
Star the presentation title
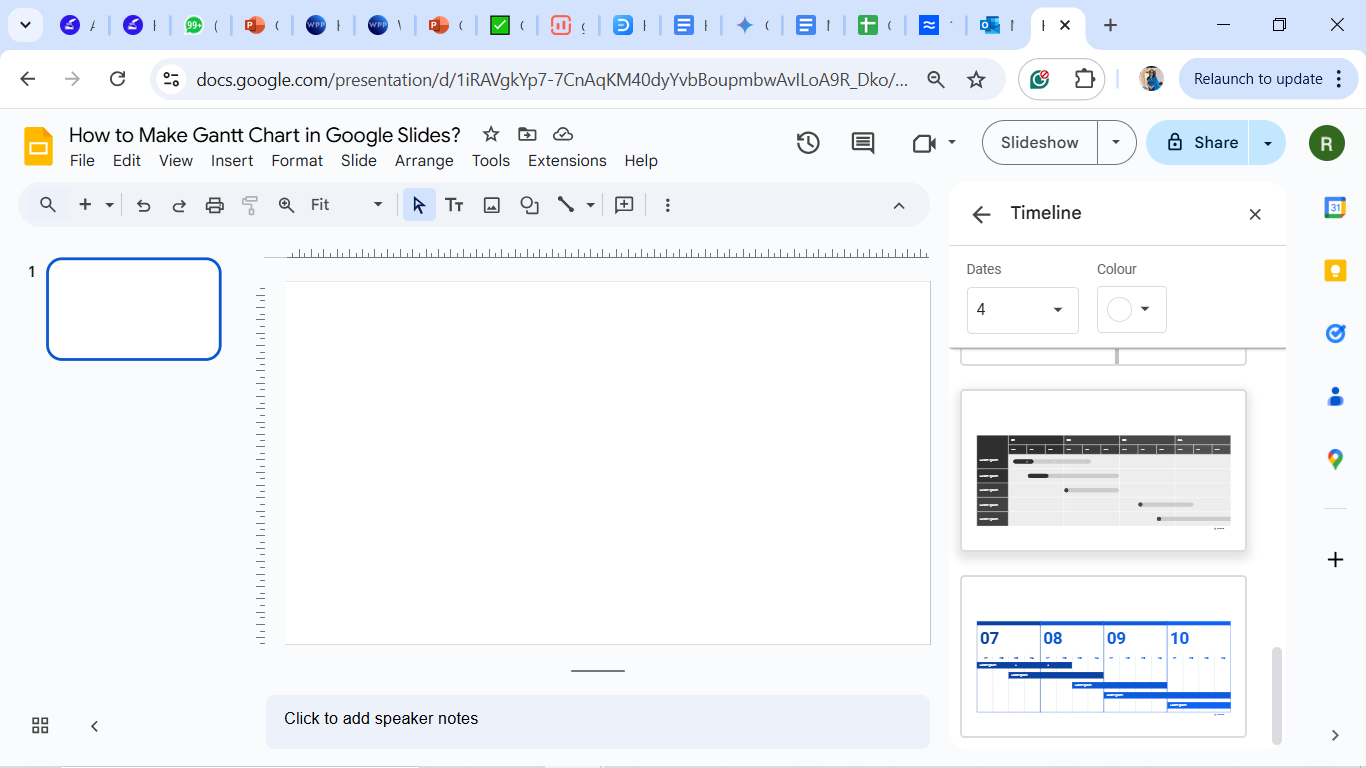[491, 134]
